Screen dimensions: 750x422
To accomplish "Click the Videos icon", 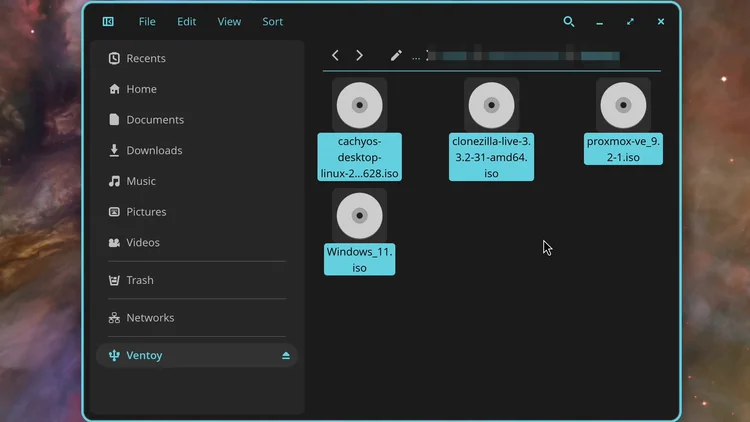I will point(114,243).
